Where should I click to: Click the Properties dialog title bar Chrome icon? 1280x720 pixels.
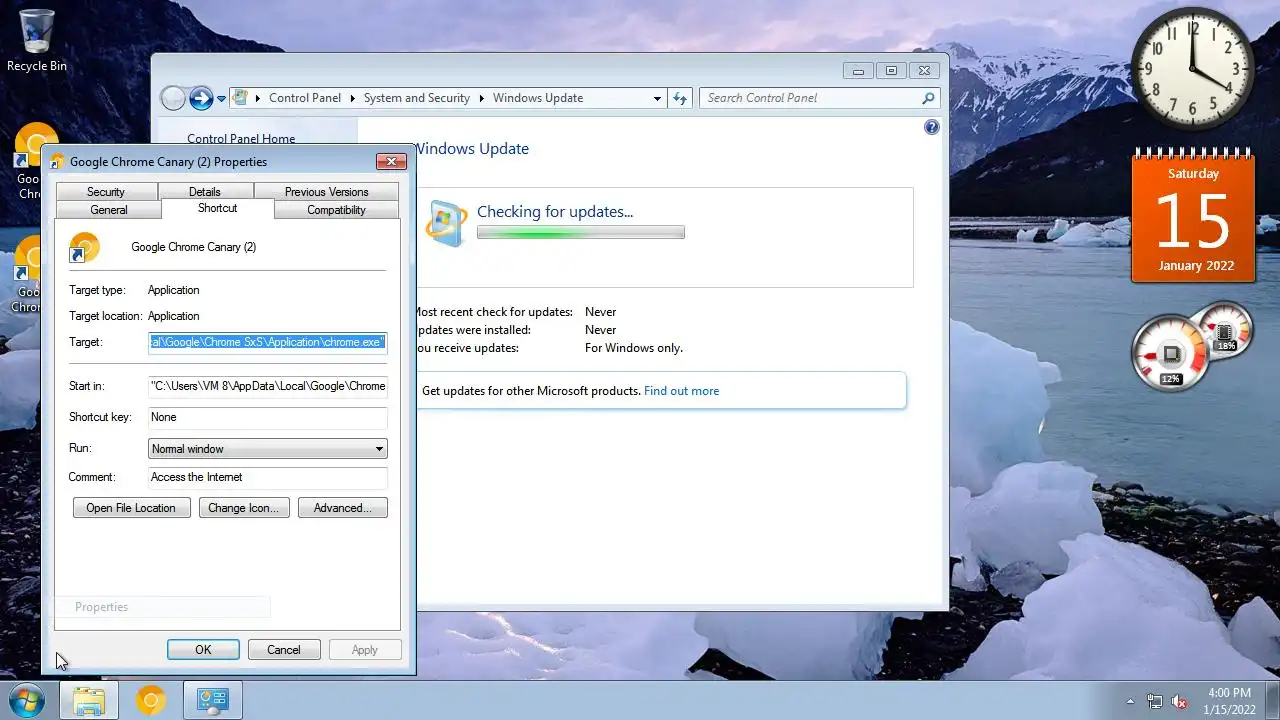(57, 162)
